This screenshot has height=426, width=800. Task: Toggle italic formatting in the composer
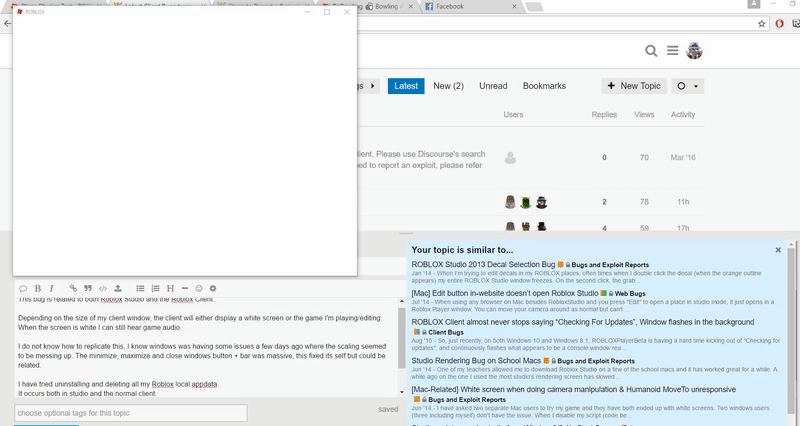click(x=52, y=288)
